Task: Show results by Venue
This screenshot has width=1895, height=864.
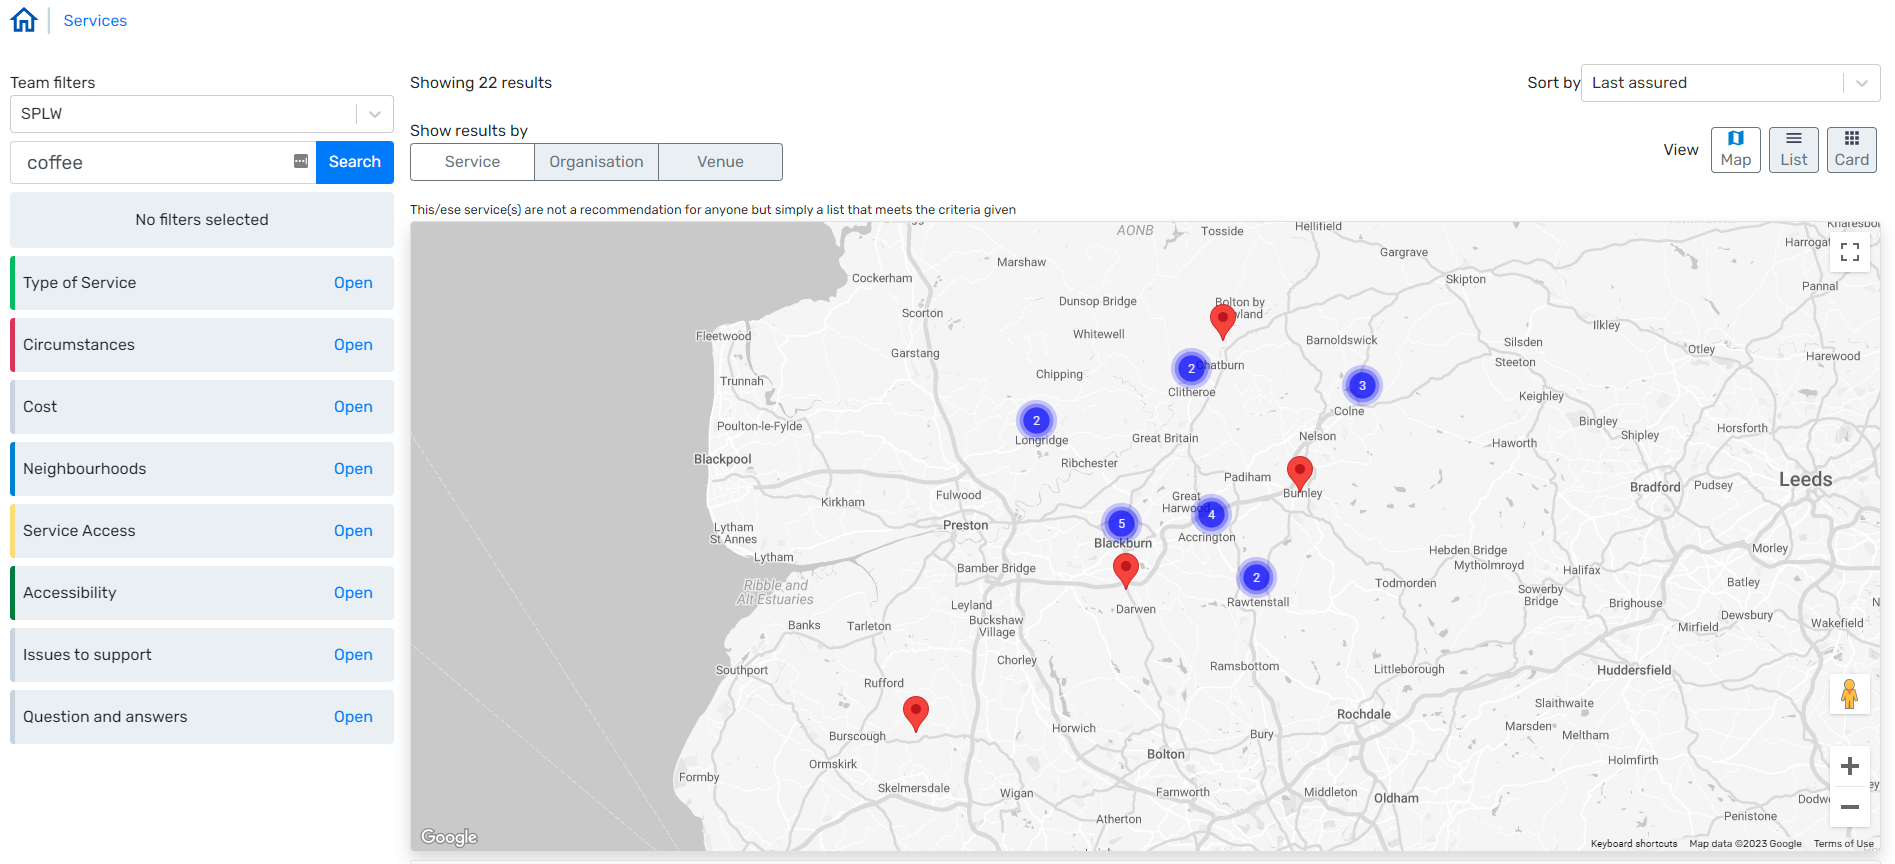Action: 720,162
